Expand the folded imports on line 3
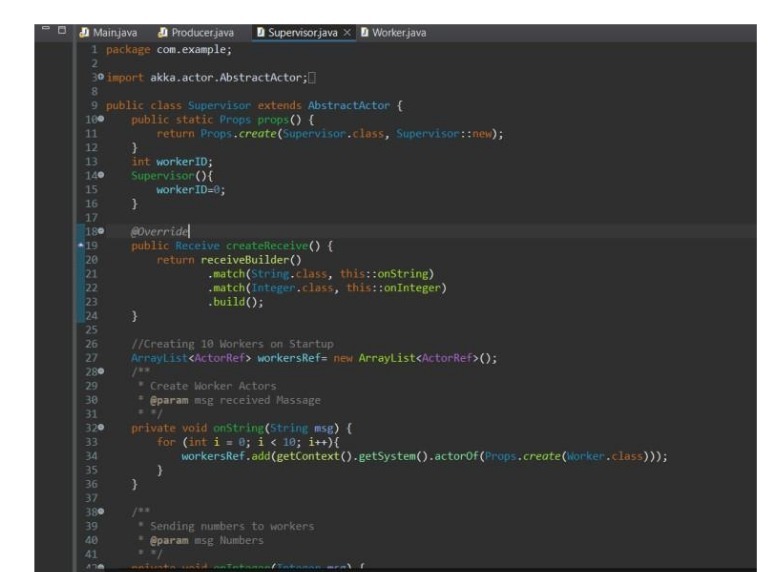 [x=101, y=77]
